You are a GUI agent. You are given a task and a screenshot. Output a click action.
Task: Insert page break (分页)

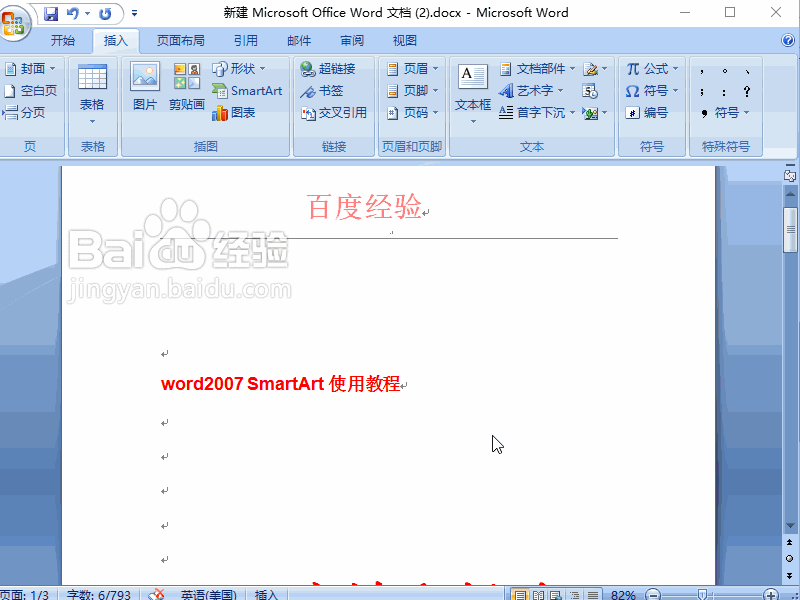tap(24, 112)
